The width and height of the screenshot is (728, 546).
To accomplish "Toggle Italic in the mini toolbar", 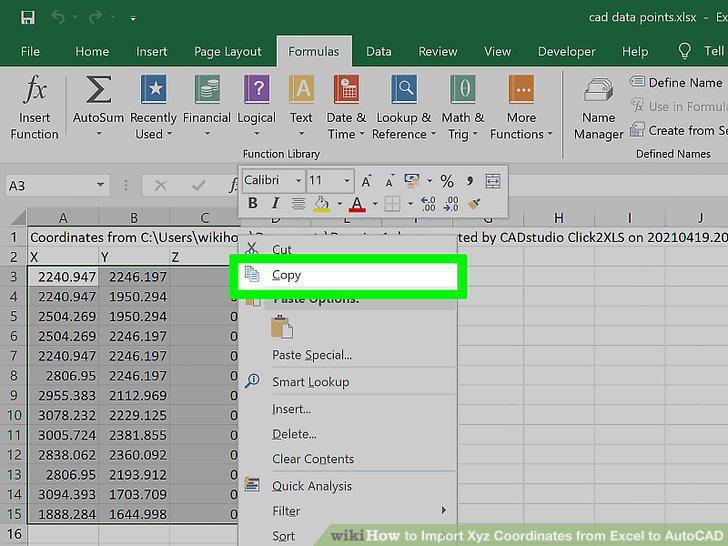I will (275, 203).
